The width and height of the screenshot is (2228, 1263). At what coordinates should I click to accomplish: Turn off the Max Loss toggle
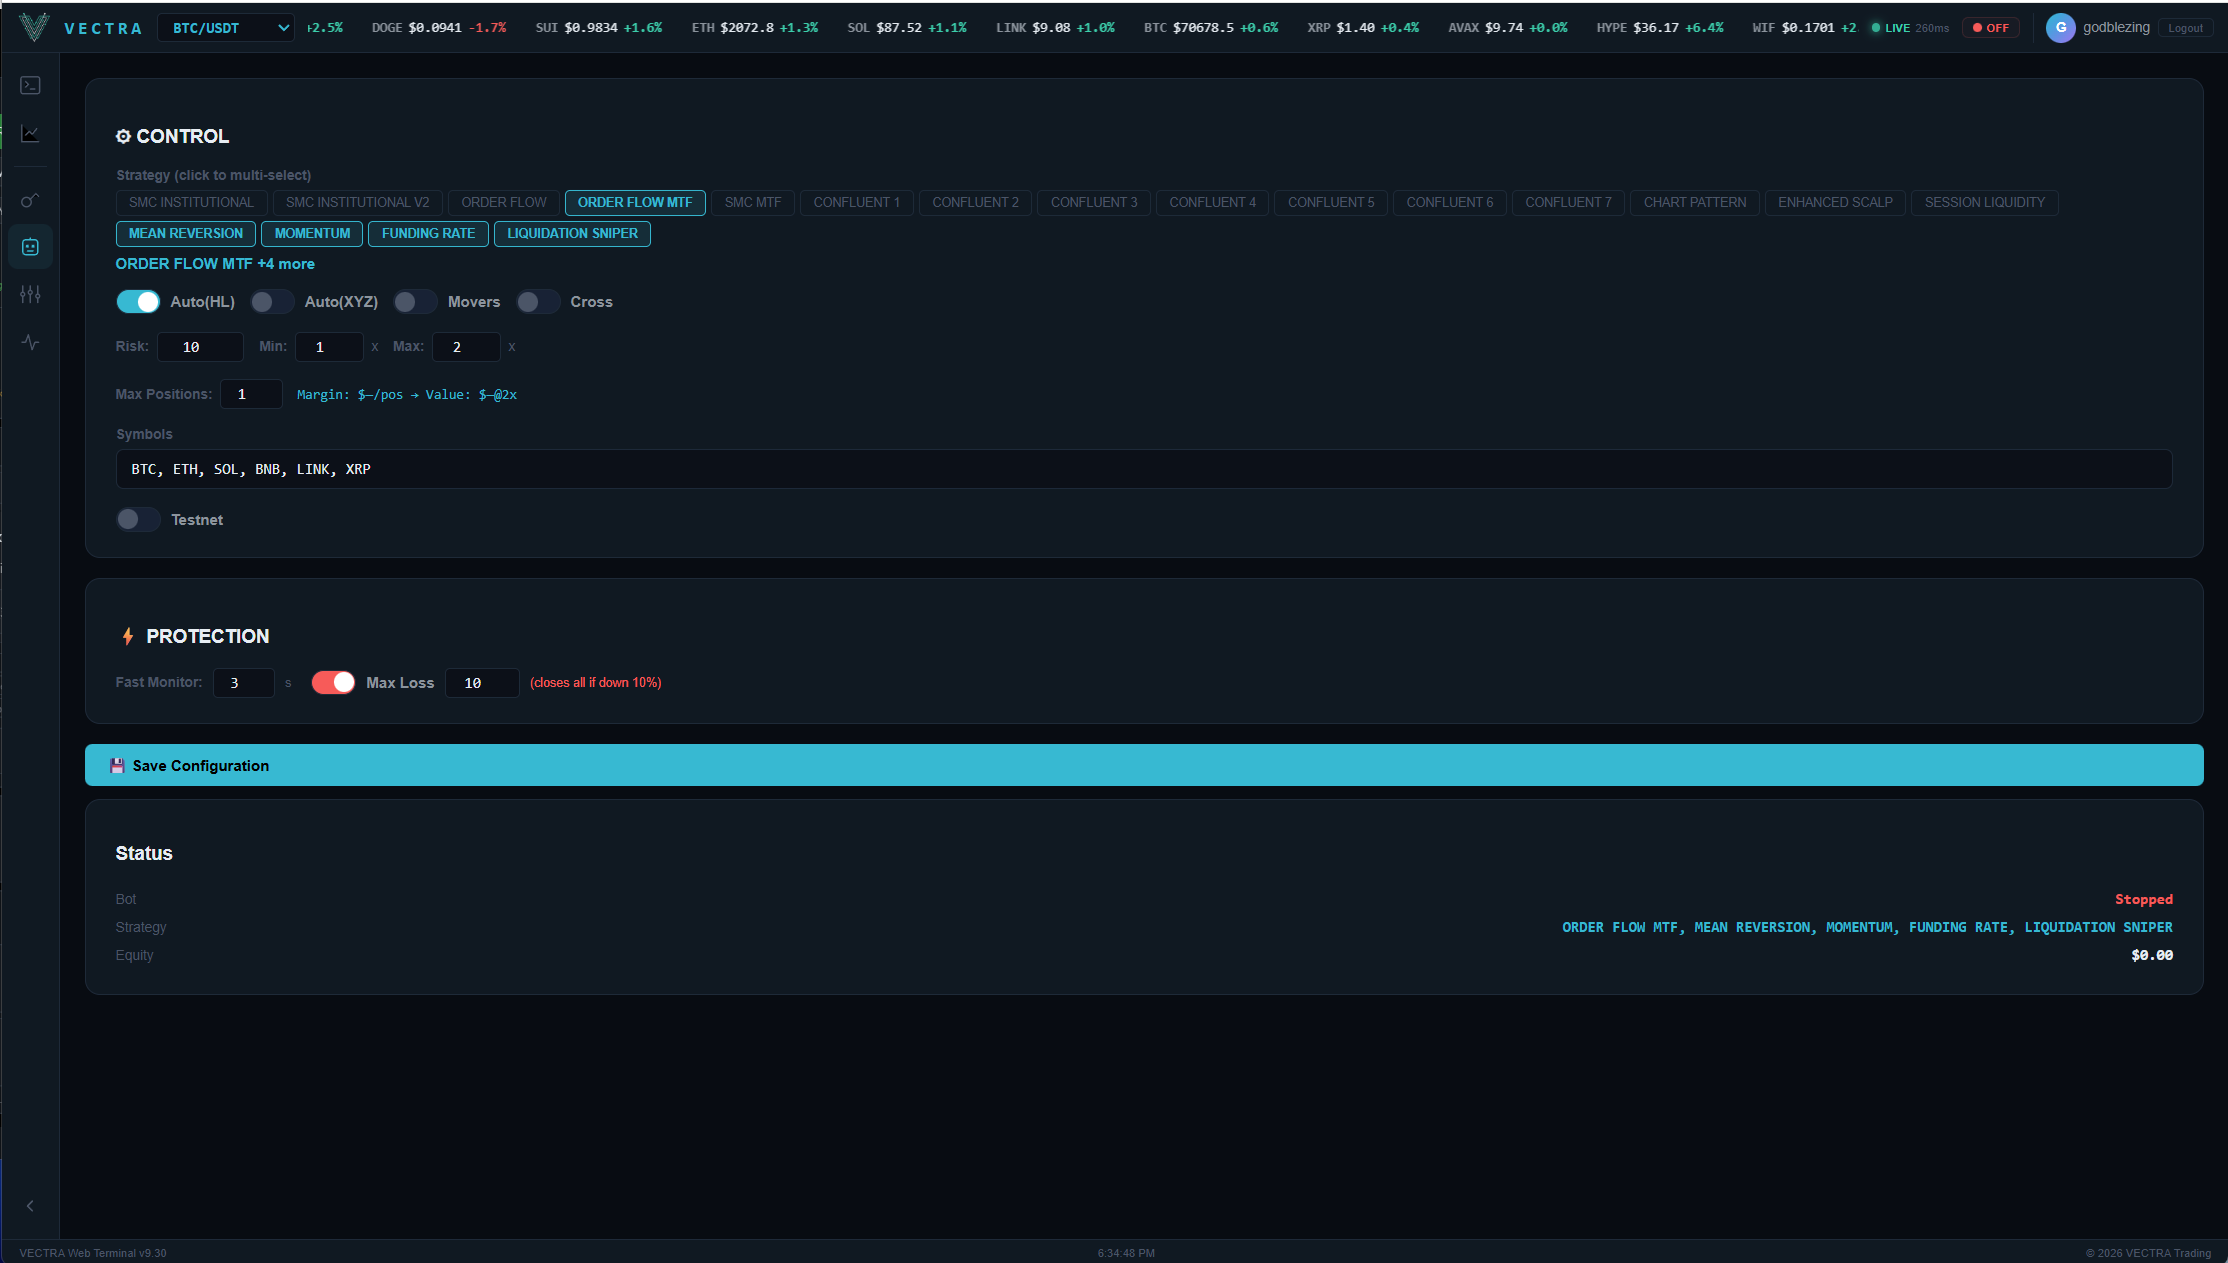[333, 683]
